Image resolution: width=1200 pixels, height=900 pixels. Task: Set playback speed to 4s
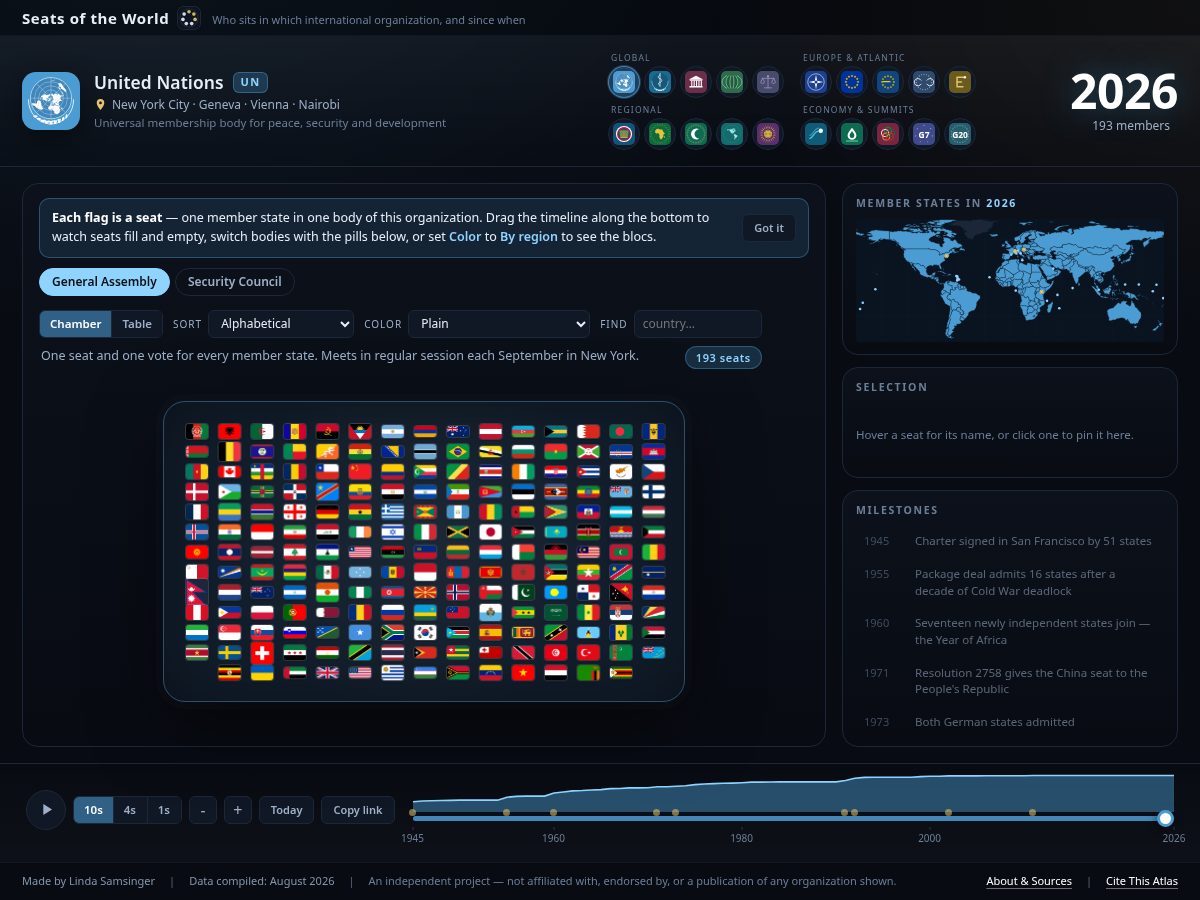coord(130,810)
